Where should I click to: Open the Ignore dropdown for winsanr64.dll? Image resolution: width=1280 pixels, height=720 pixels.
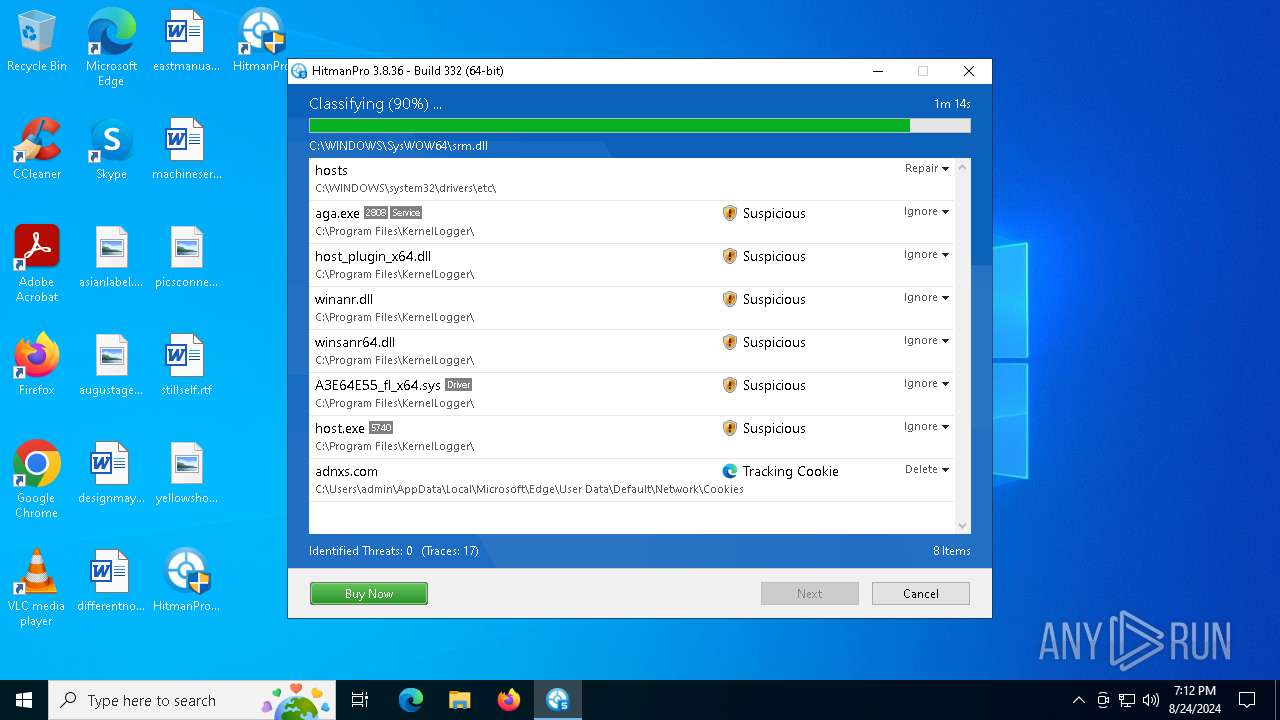pos(927,341)
